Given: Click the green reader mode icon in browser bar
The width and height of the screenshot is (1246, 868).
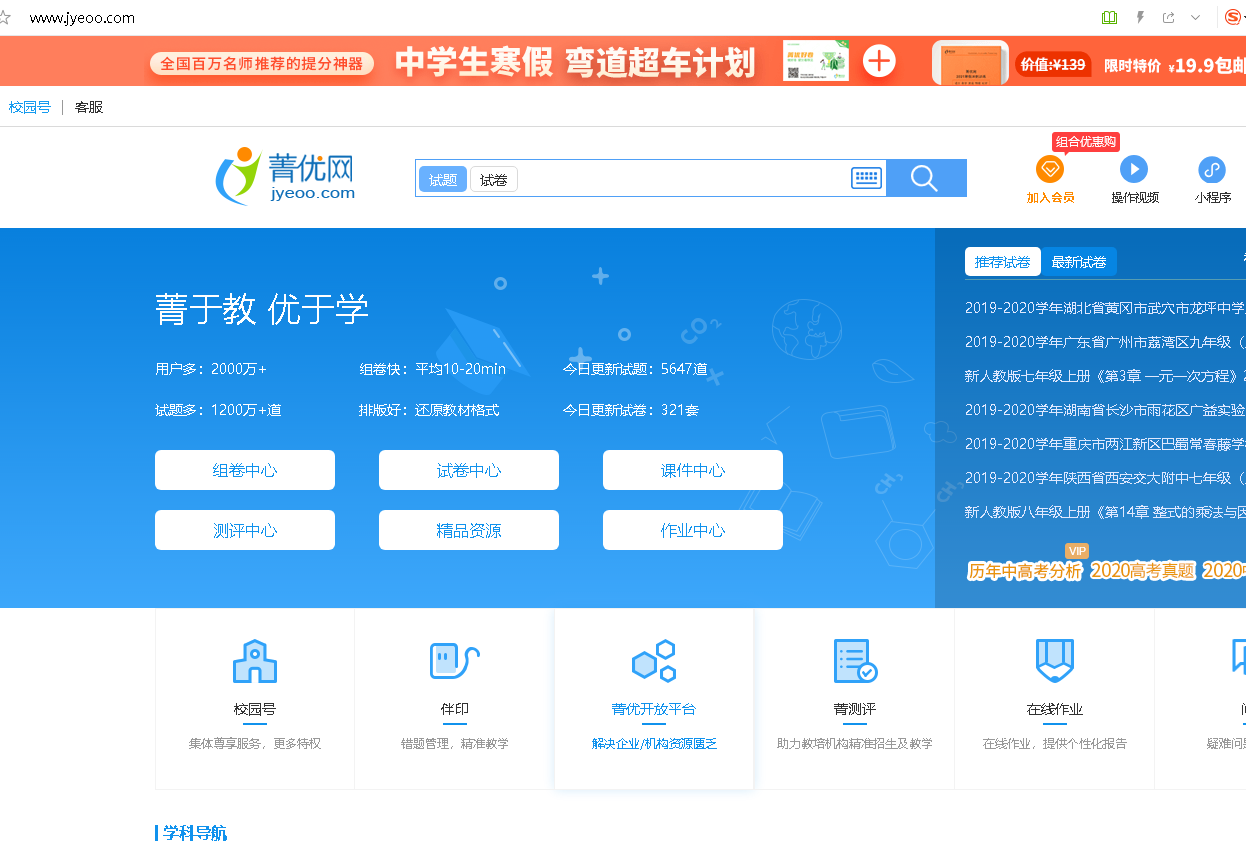Looking at the screenshot, I should pyautogui.click(x=1109, y=17).
